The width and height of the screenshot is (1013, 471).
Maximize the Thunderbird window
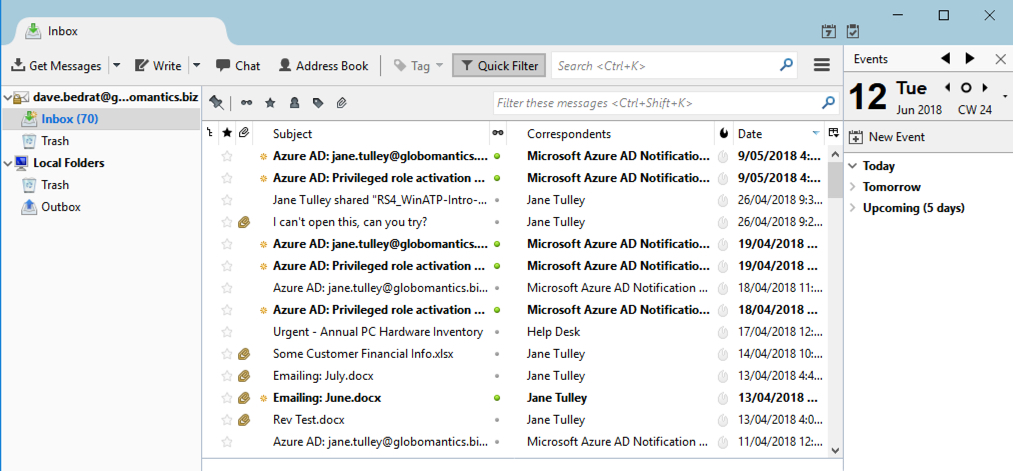point(943,16)
